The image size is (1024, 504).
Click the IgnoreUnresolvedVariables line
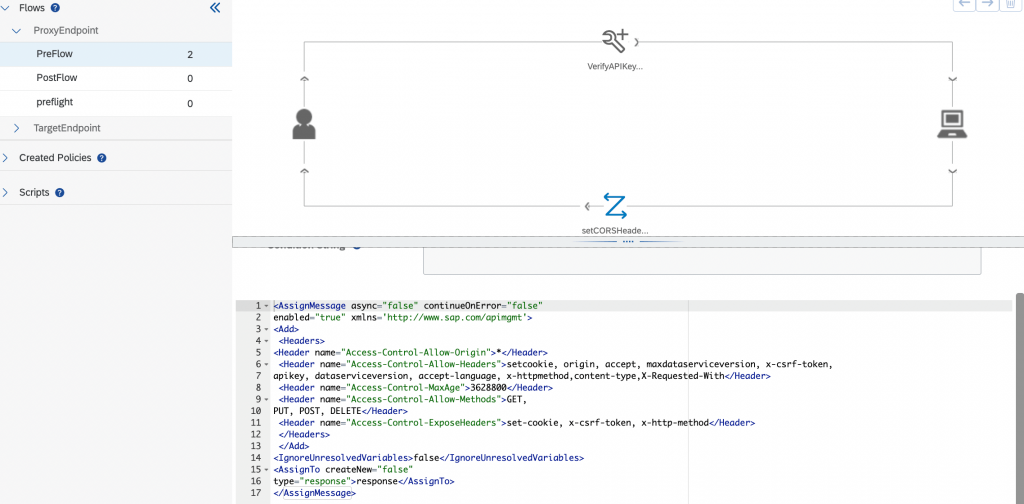(x=428, y=458)
